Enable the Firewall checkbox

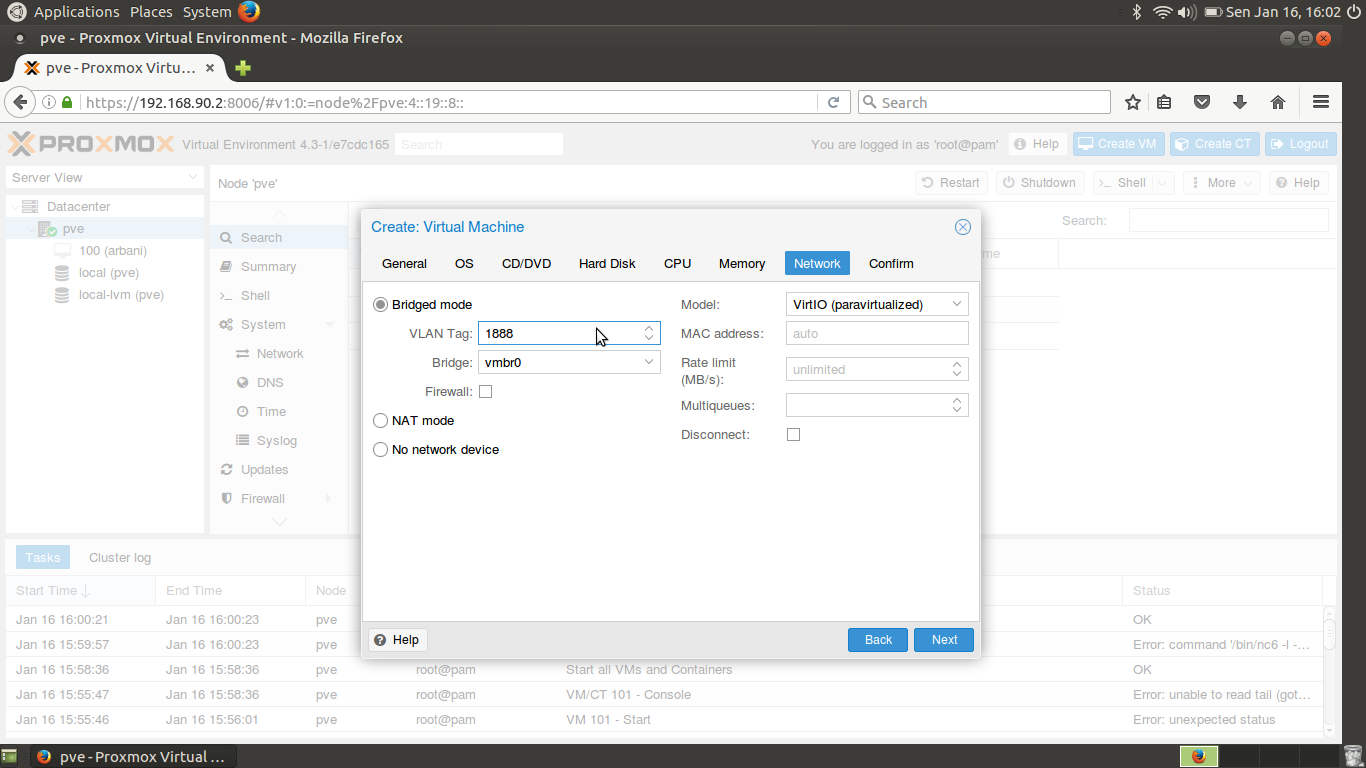click(486, 392)
